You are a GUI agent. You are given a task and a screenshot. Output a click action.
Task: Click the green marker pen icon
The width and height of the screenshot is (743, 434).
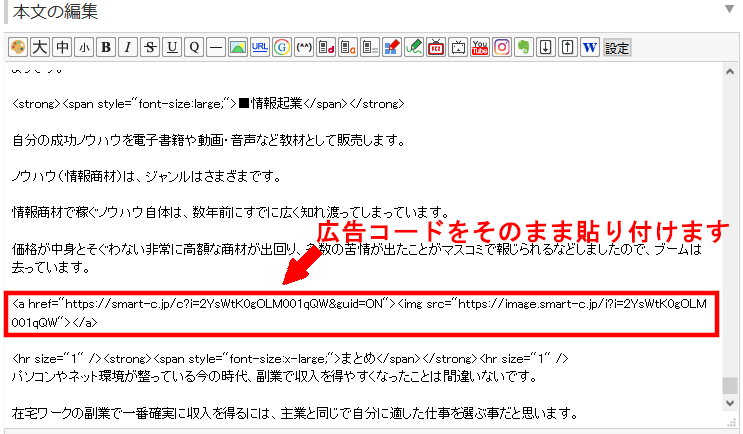click(414, 47)
